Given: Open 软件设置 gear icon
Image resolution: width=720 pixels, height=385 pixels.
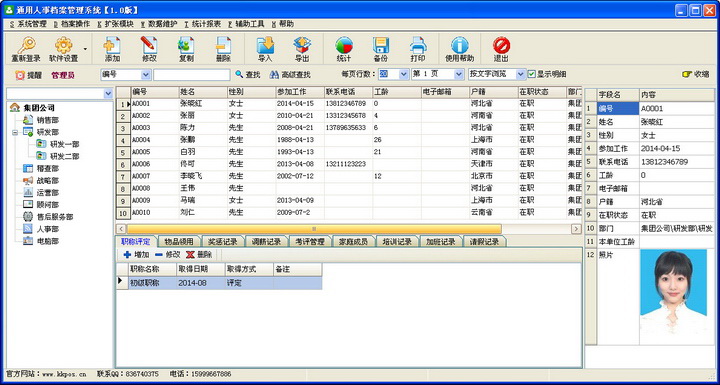Looking at the screenshot, I should click(63, 45).
